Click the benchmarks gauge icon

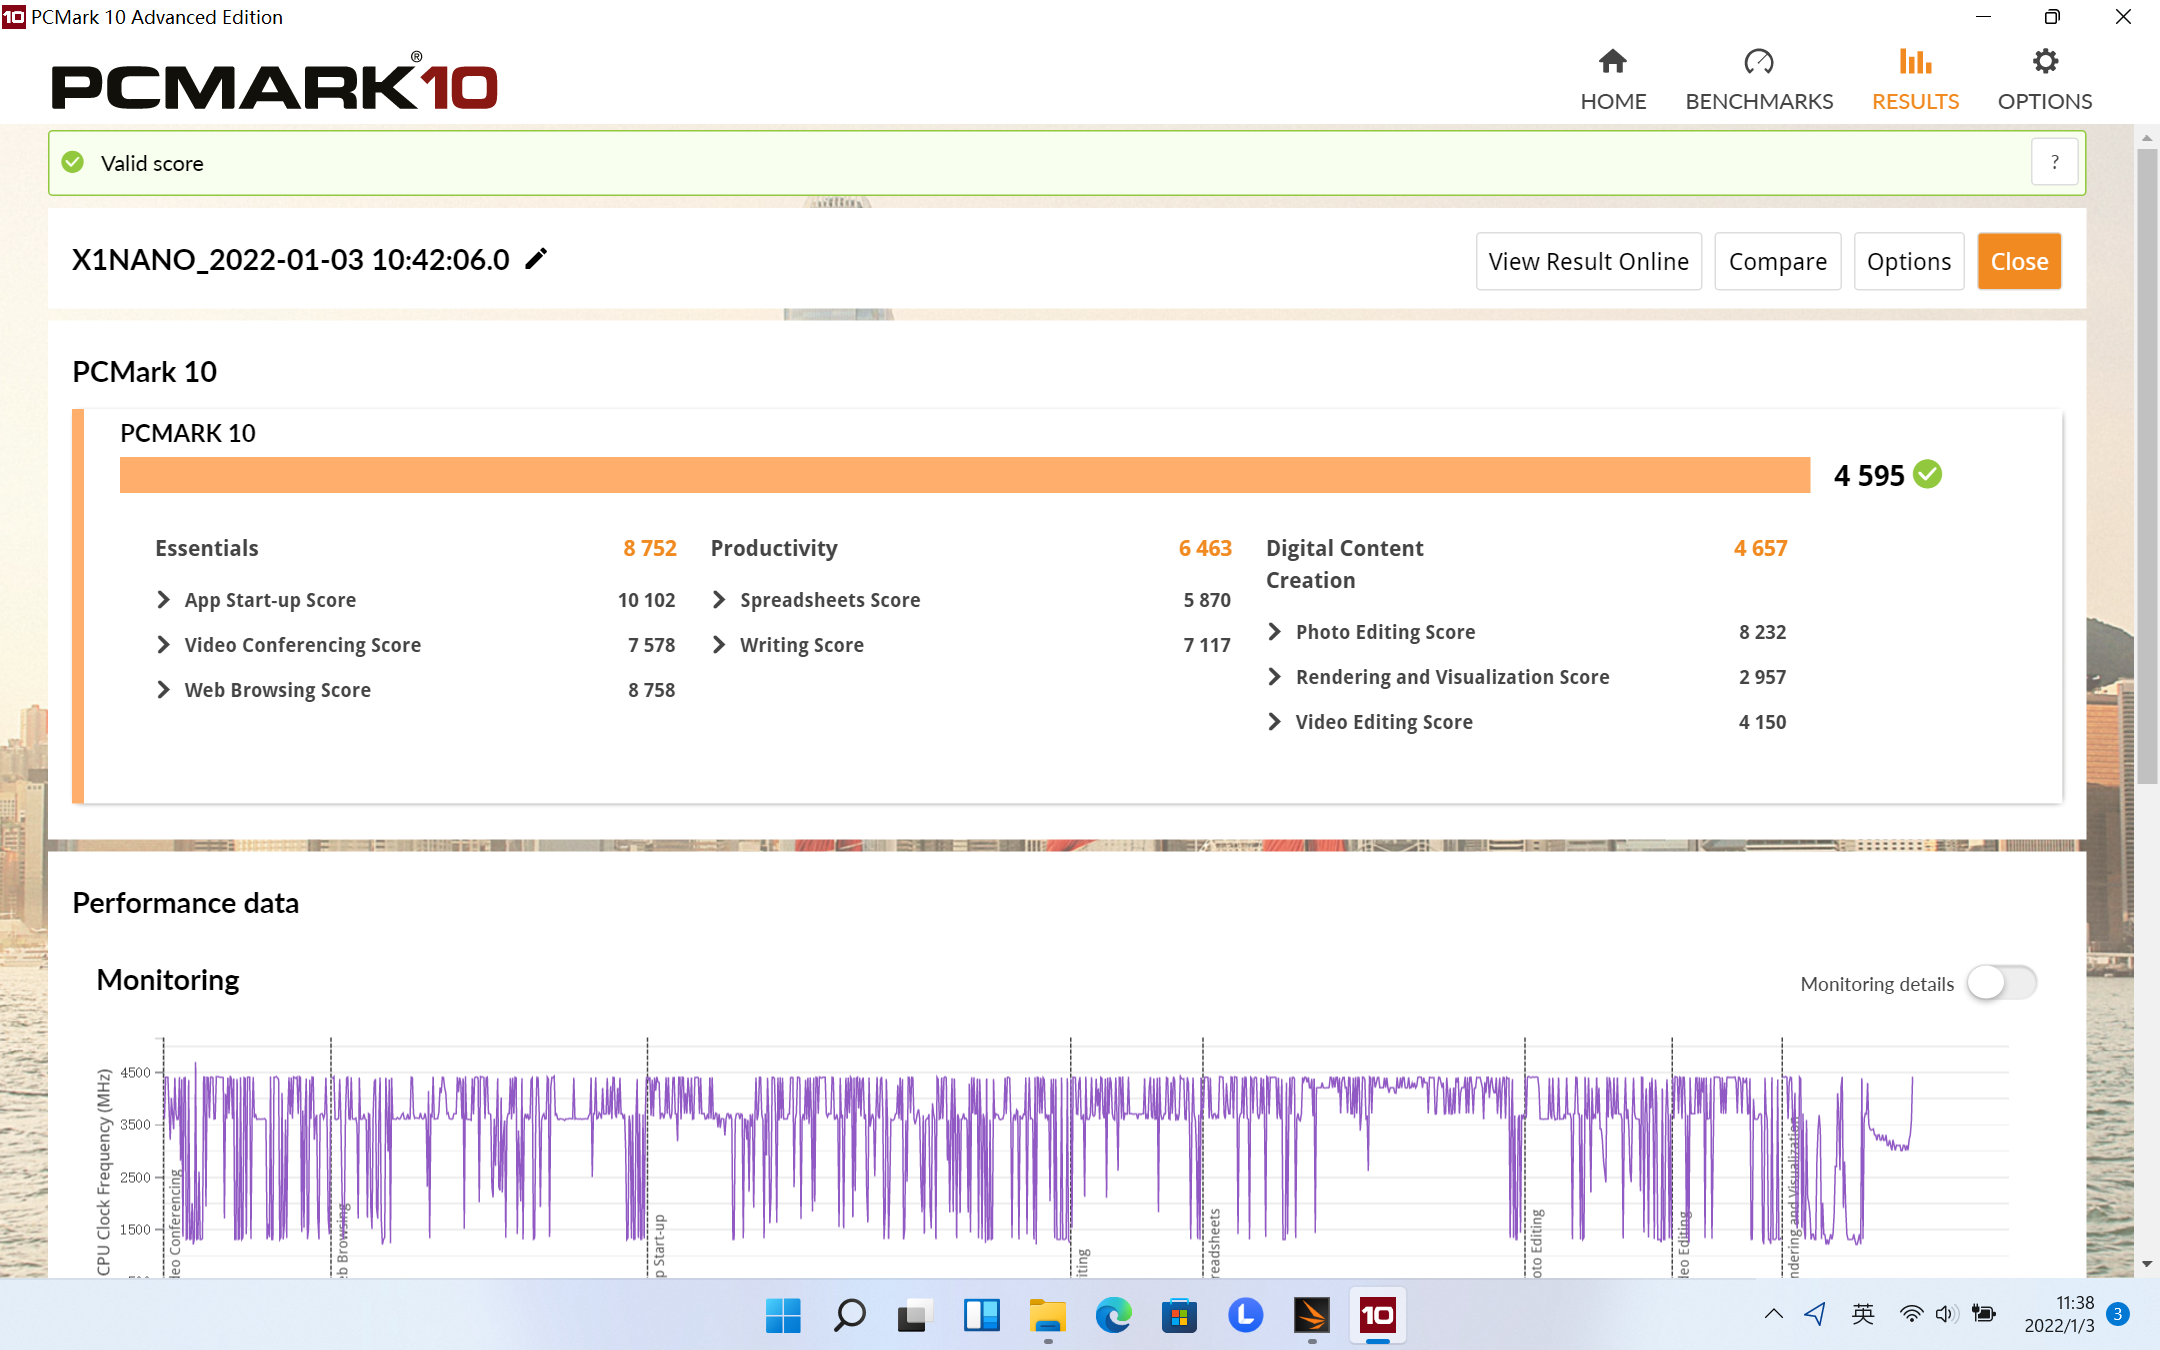click(1759, 61)
